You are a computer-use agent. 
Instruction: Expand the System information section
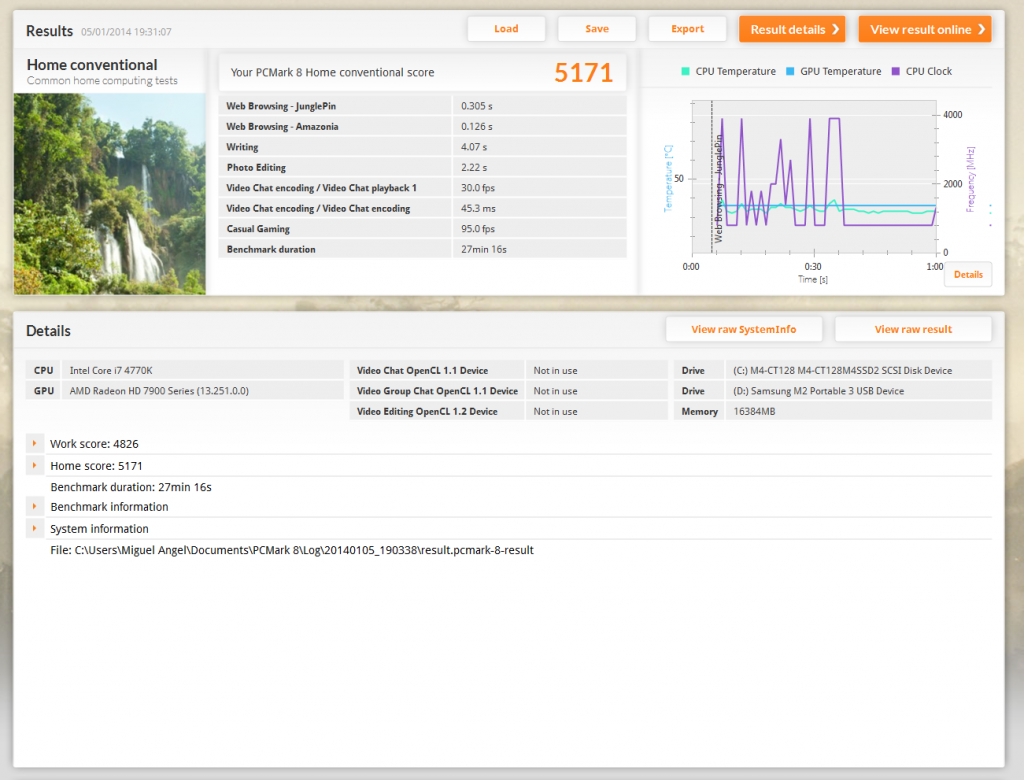(35, 528)
